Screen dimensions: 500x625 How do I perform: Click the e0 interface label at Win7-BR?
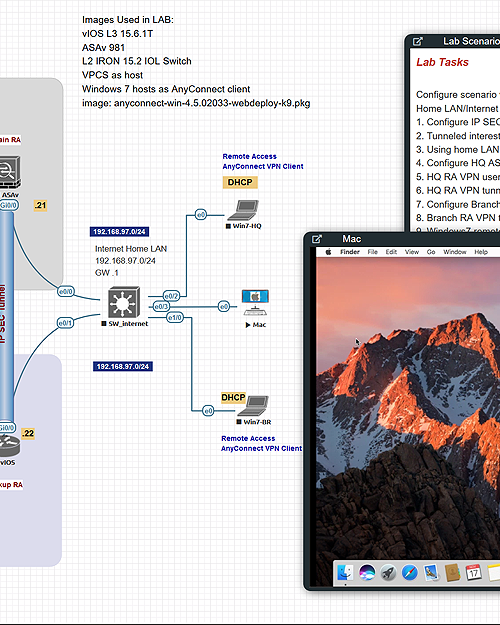pyautogui.click(x=208, y=411)
